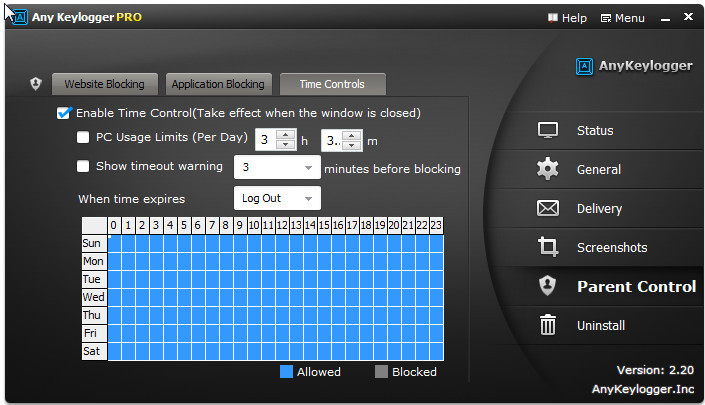The image size is (705, 405).
Task: Click the Any Keylogger title bar logo
Action: 20,17
